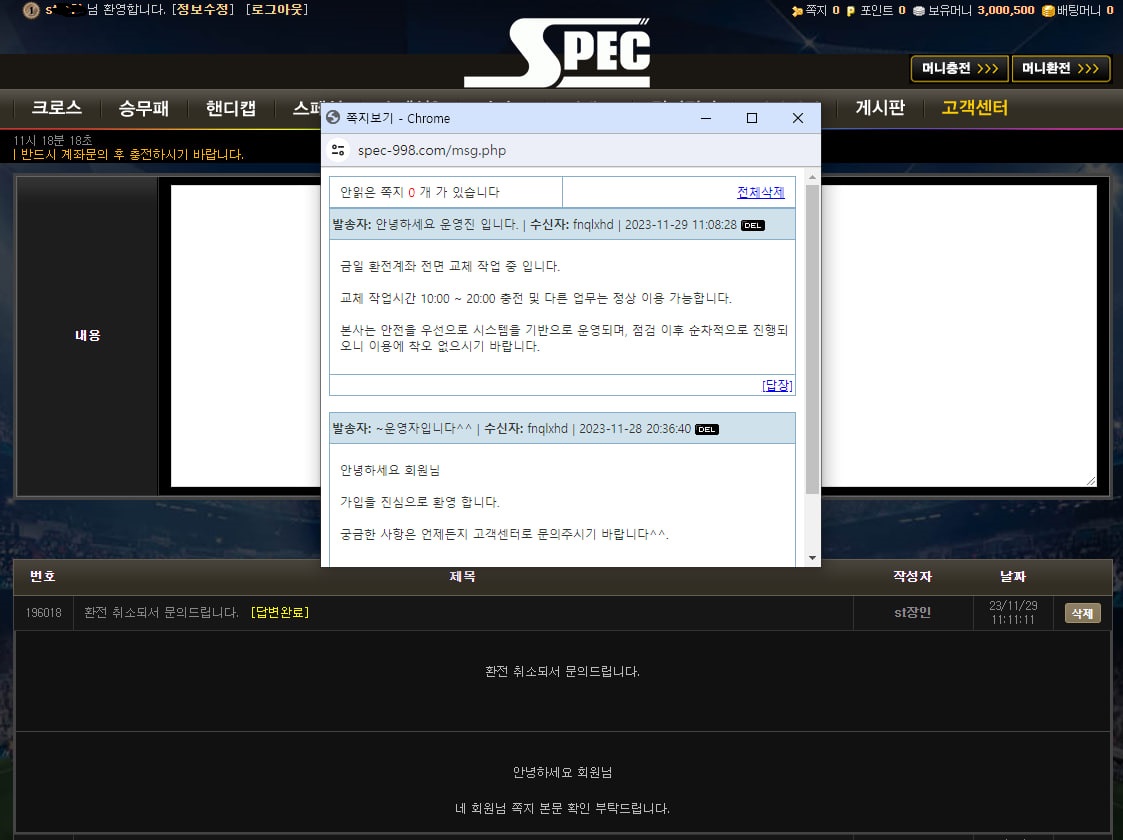Click the [답장] reply link
Image resolution: width=1123 pixels, height=840 pixels.
(776, 385)
